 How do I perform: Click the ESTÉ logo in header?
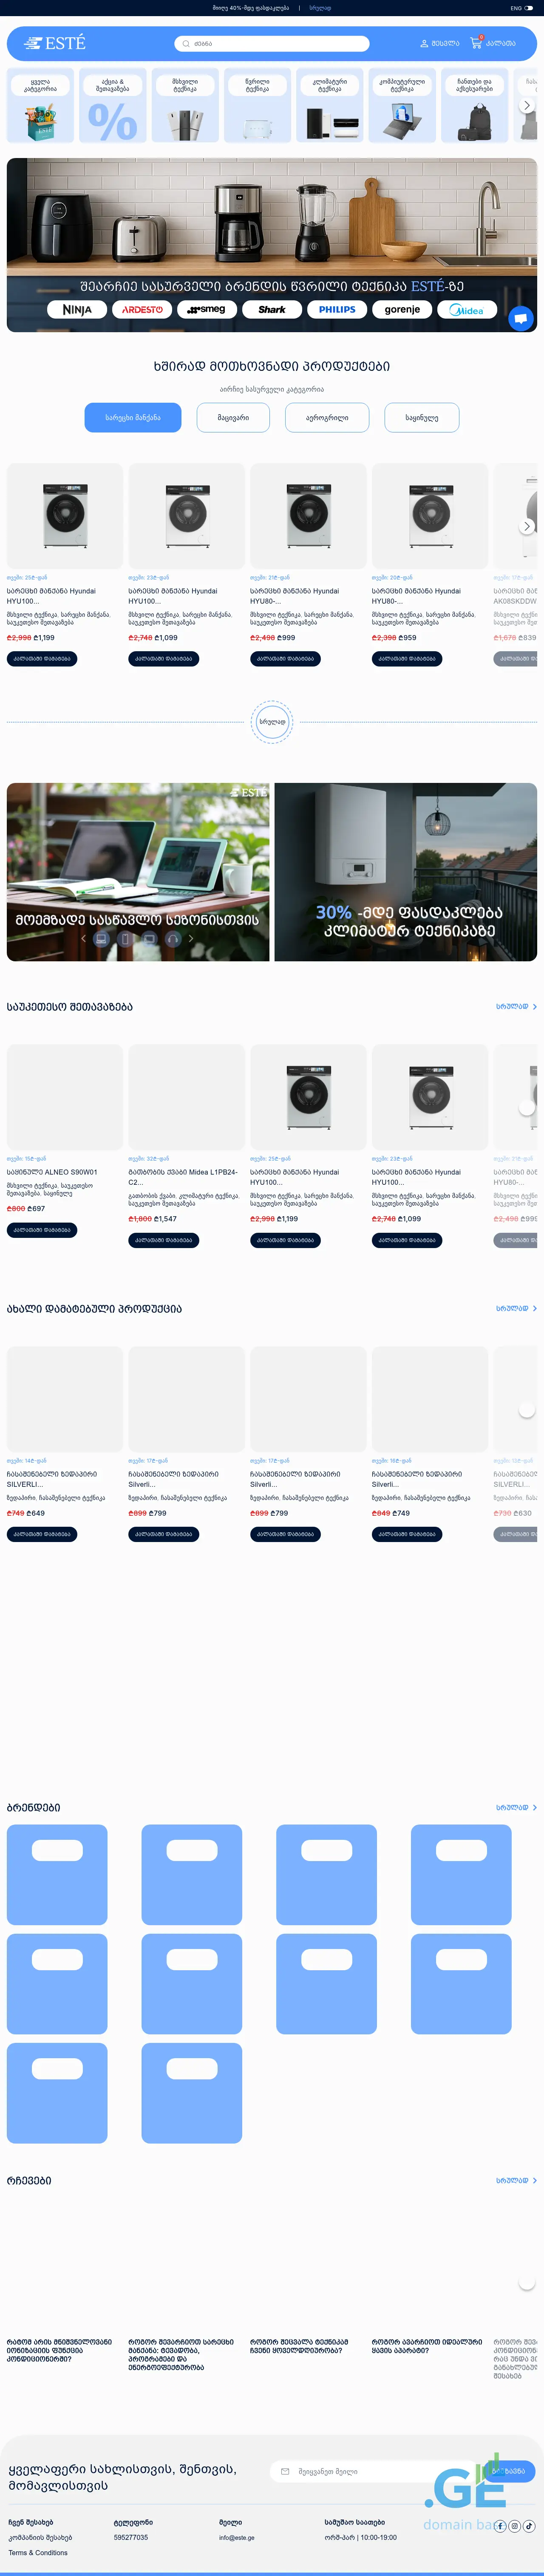coord(56,43)
